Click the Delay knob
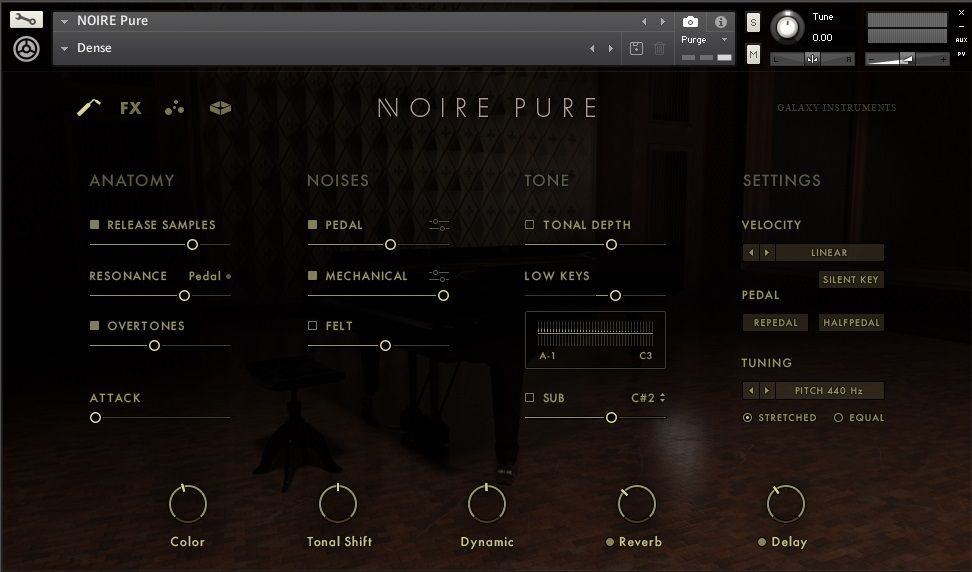 [785, 503]
